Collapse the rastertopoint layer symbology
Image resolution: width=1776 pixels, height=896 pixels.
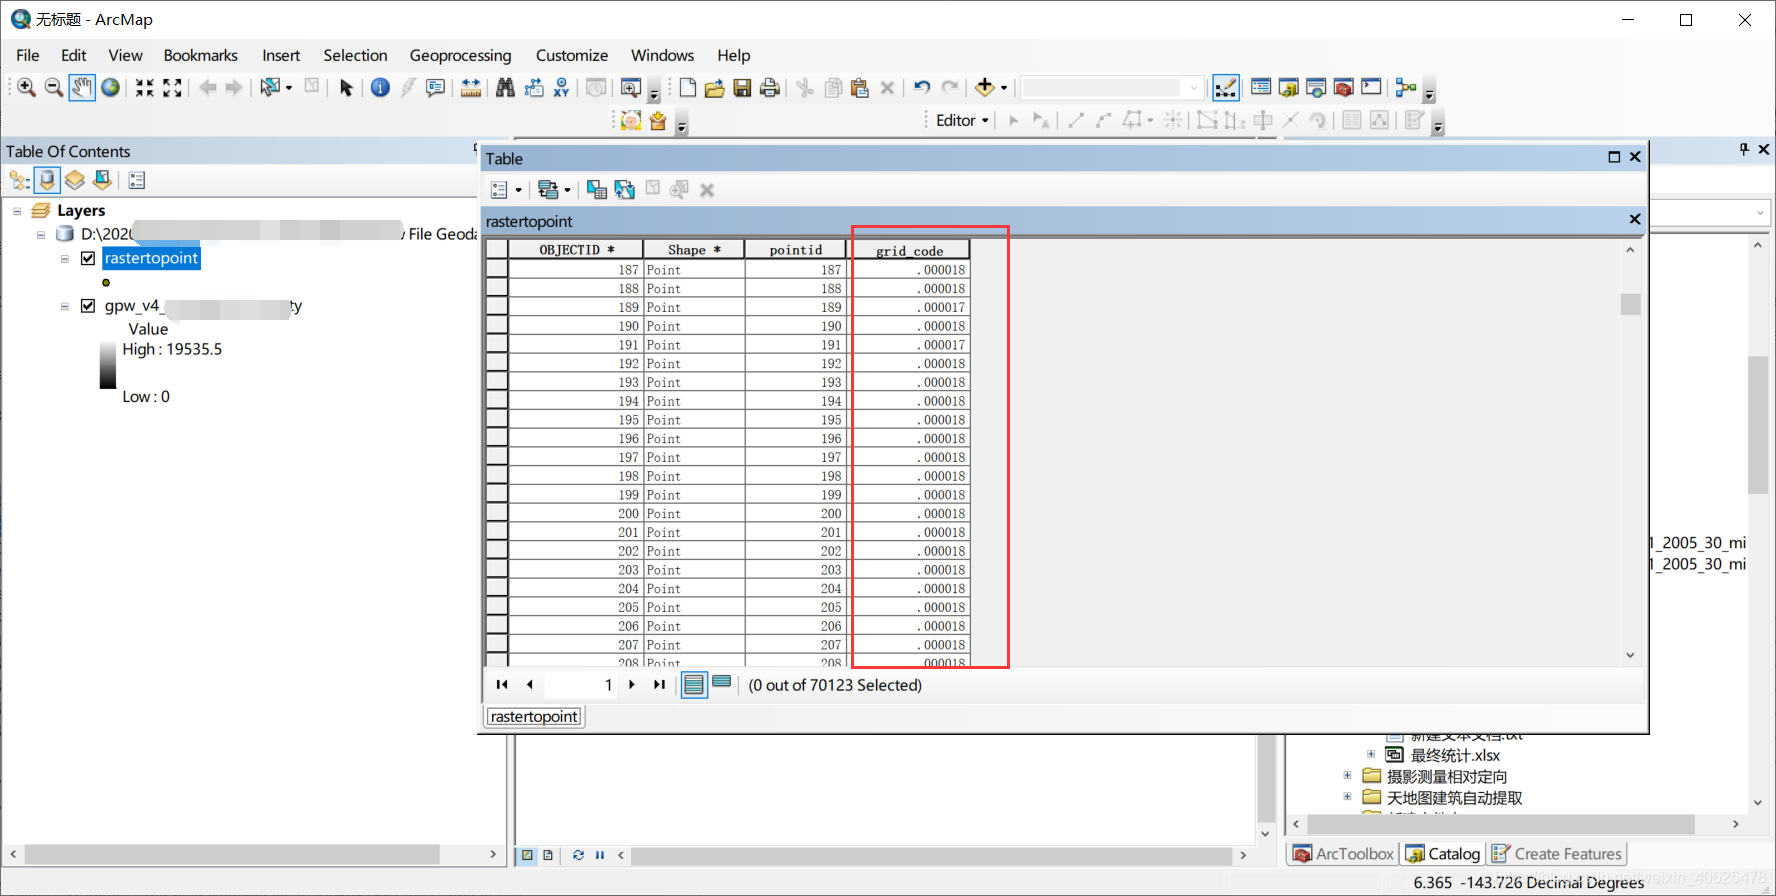click(x=65, y=259)
